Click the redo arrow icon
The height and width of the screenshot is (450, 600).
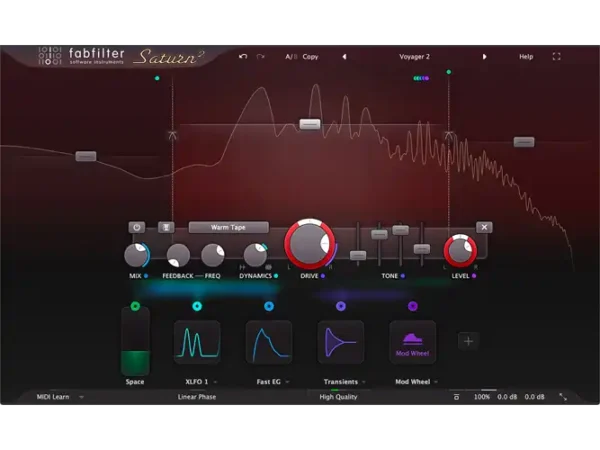tap(261, 57)
